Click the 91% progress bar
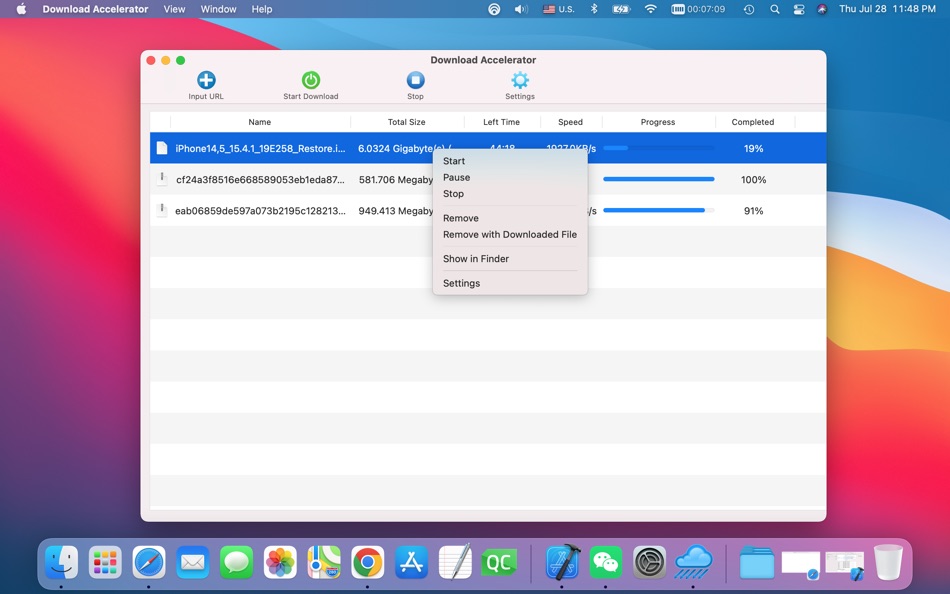This screenshot has width=950, height=594. pos(659,211)
